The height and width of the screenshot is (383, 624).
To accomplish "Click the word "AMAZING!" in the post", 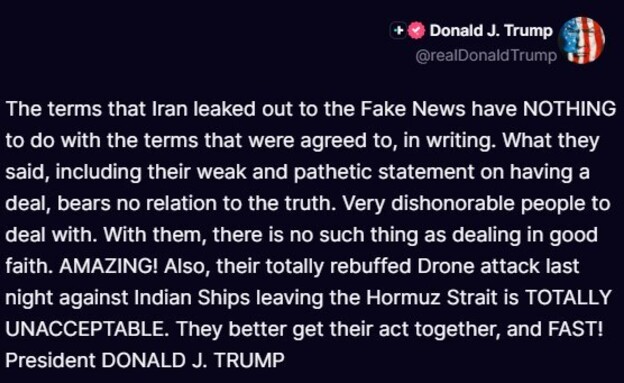I will pyautogui.click(x=108, y=266).
